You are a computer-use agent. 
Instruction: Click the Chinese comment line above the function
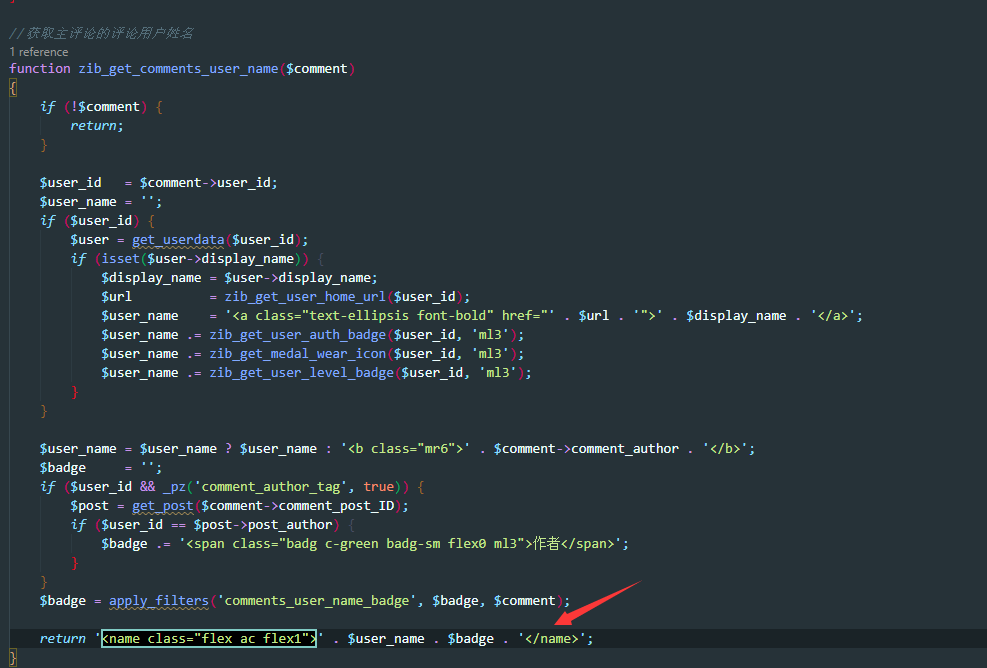[101, 33]
